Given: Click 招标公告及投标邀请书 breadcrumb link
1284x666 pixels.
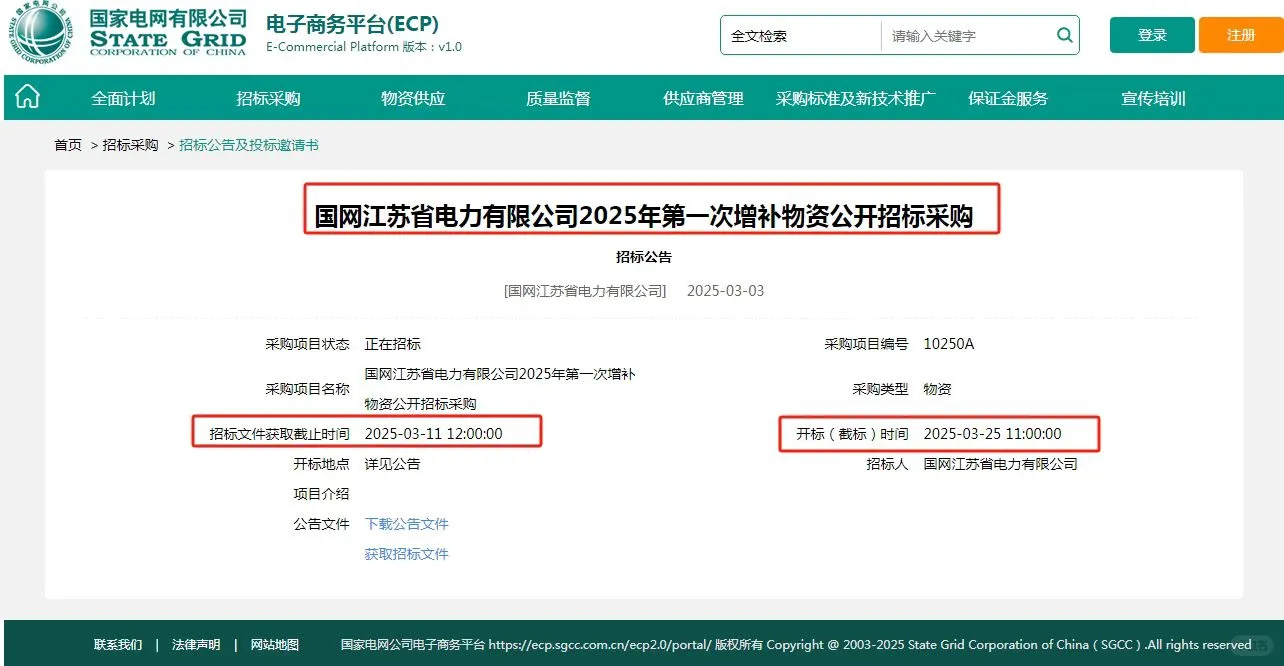Looking at the screenshot, I should coord(249,145).
